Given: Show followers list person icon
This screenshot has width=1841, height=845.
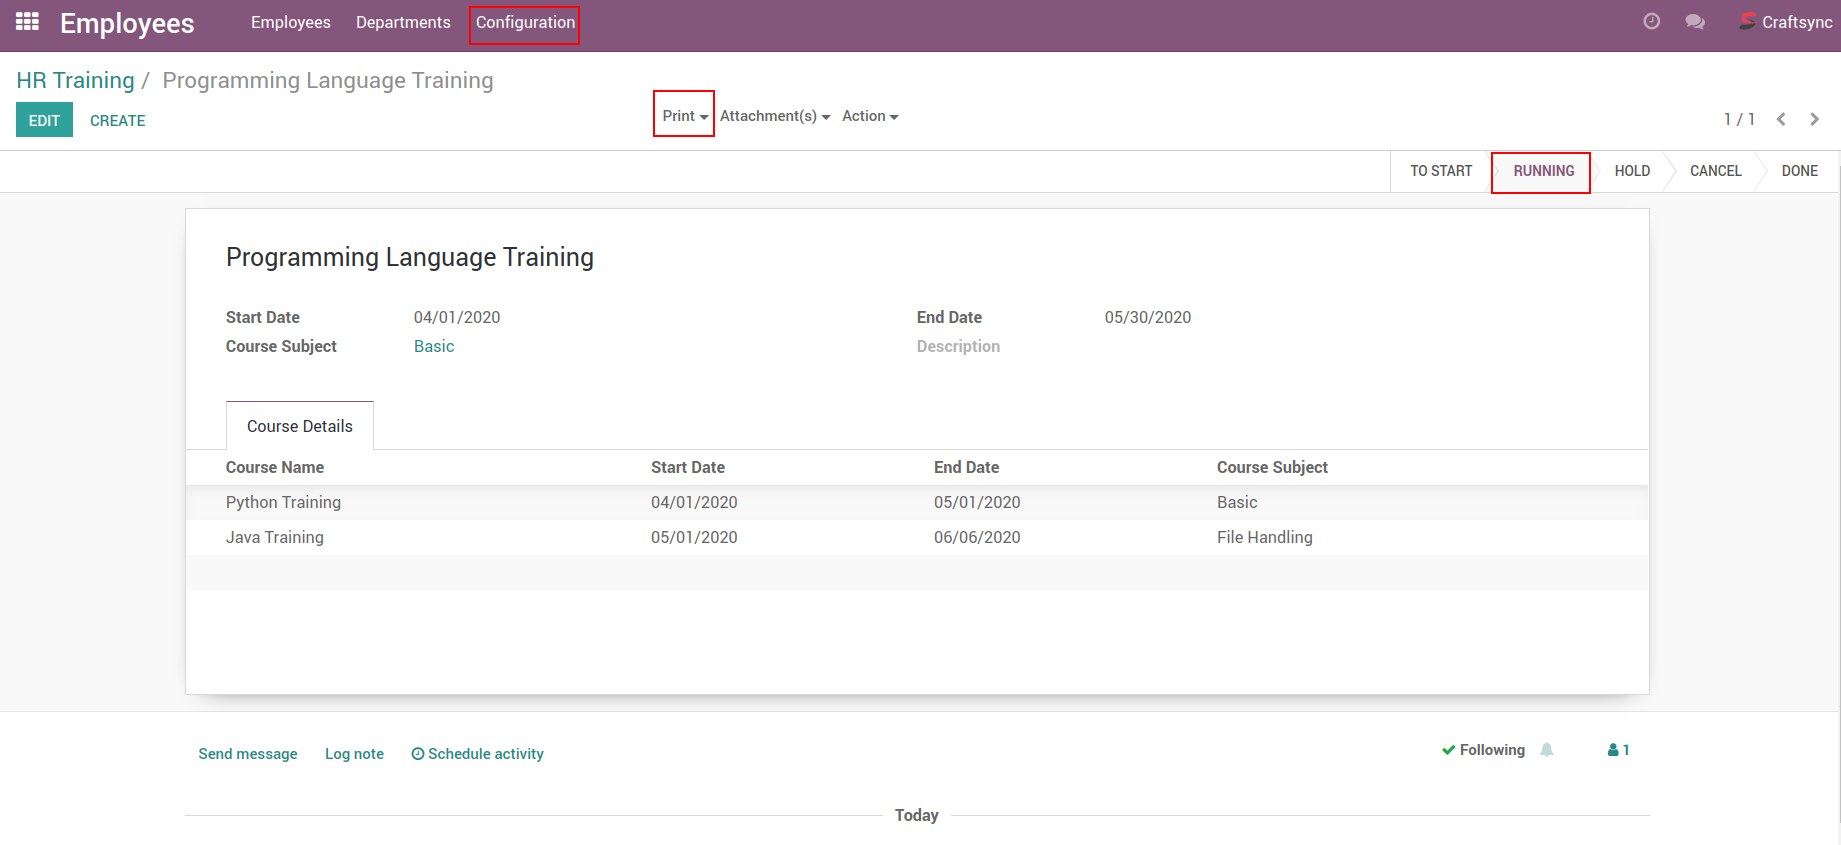Looking at the screenshot, I should (x=1617, y=750).
